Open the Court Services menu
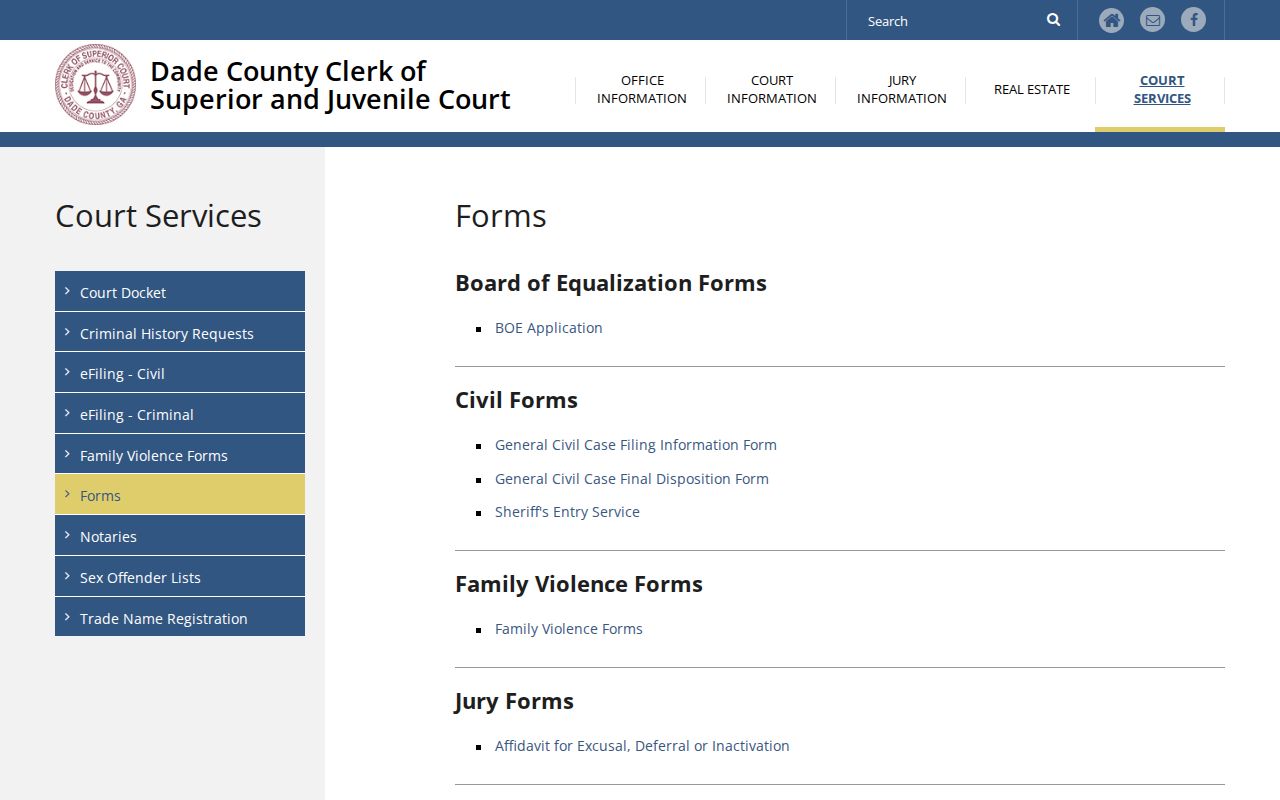Image resolution: width=1280 pixels, height=800 pixels. tap(1162, 89)
